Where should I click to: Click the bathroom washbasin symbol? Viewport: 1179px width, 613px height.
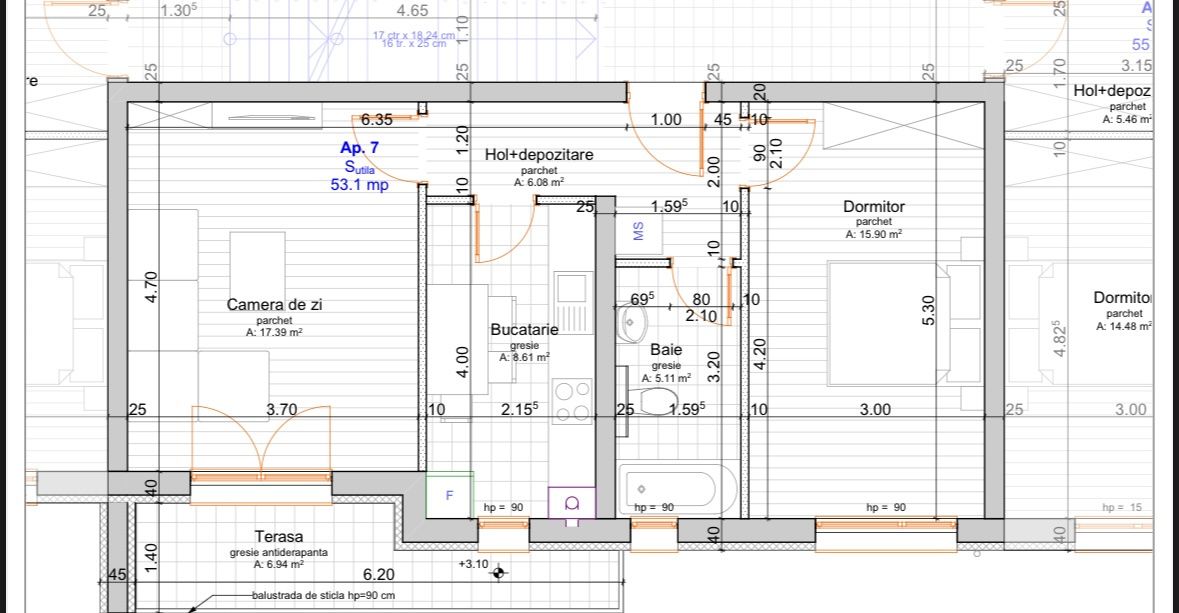click(x=633, y=323)
